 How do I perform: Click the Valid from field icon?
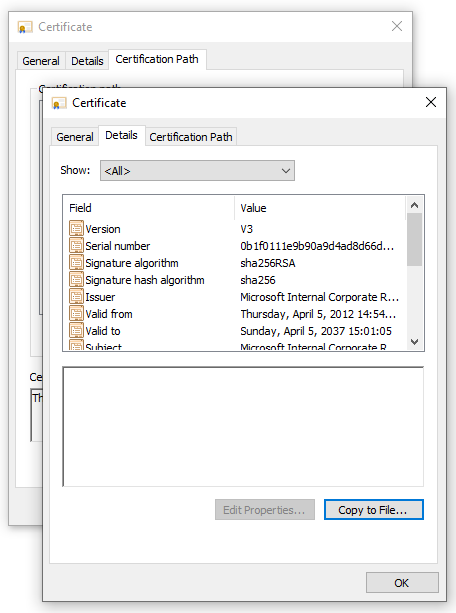pyautogui.click(x=76, y=313)
